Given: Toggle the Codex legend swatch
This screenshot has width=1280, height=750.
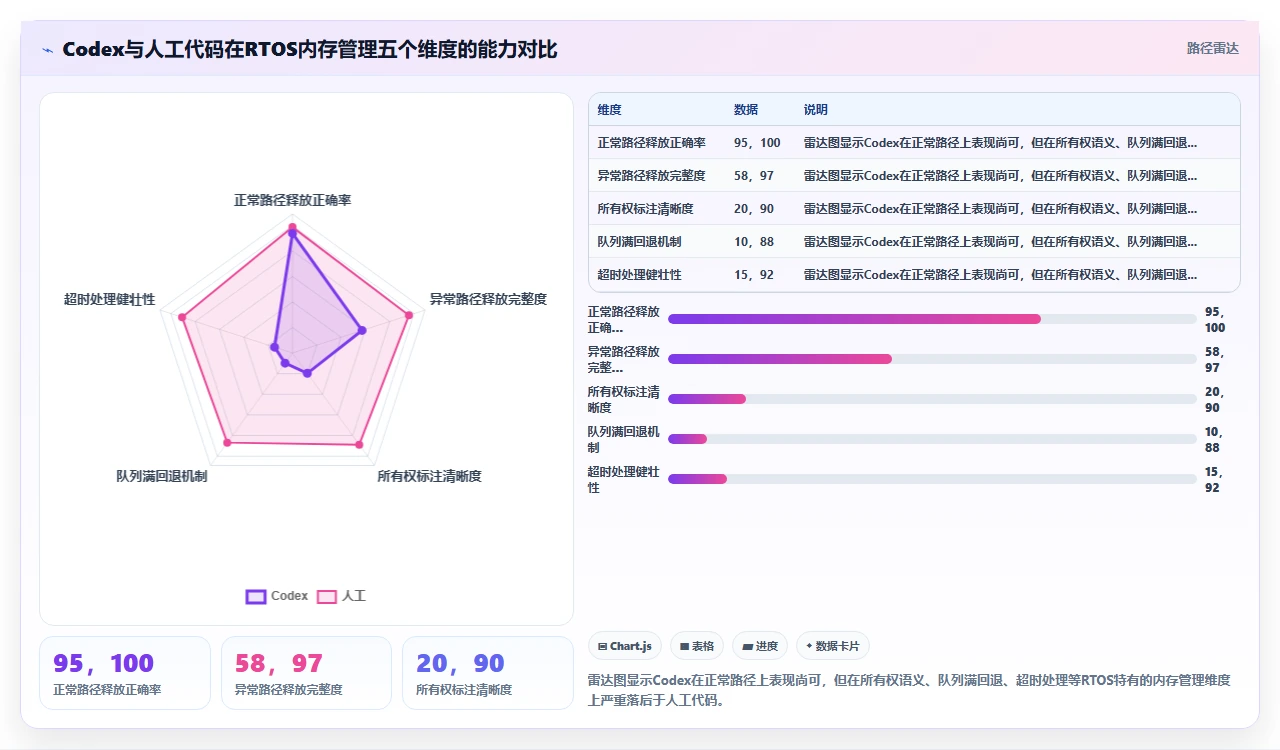Looking at the screenshot, I should click(256, 596).
